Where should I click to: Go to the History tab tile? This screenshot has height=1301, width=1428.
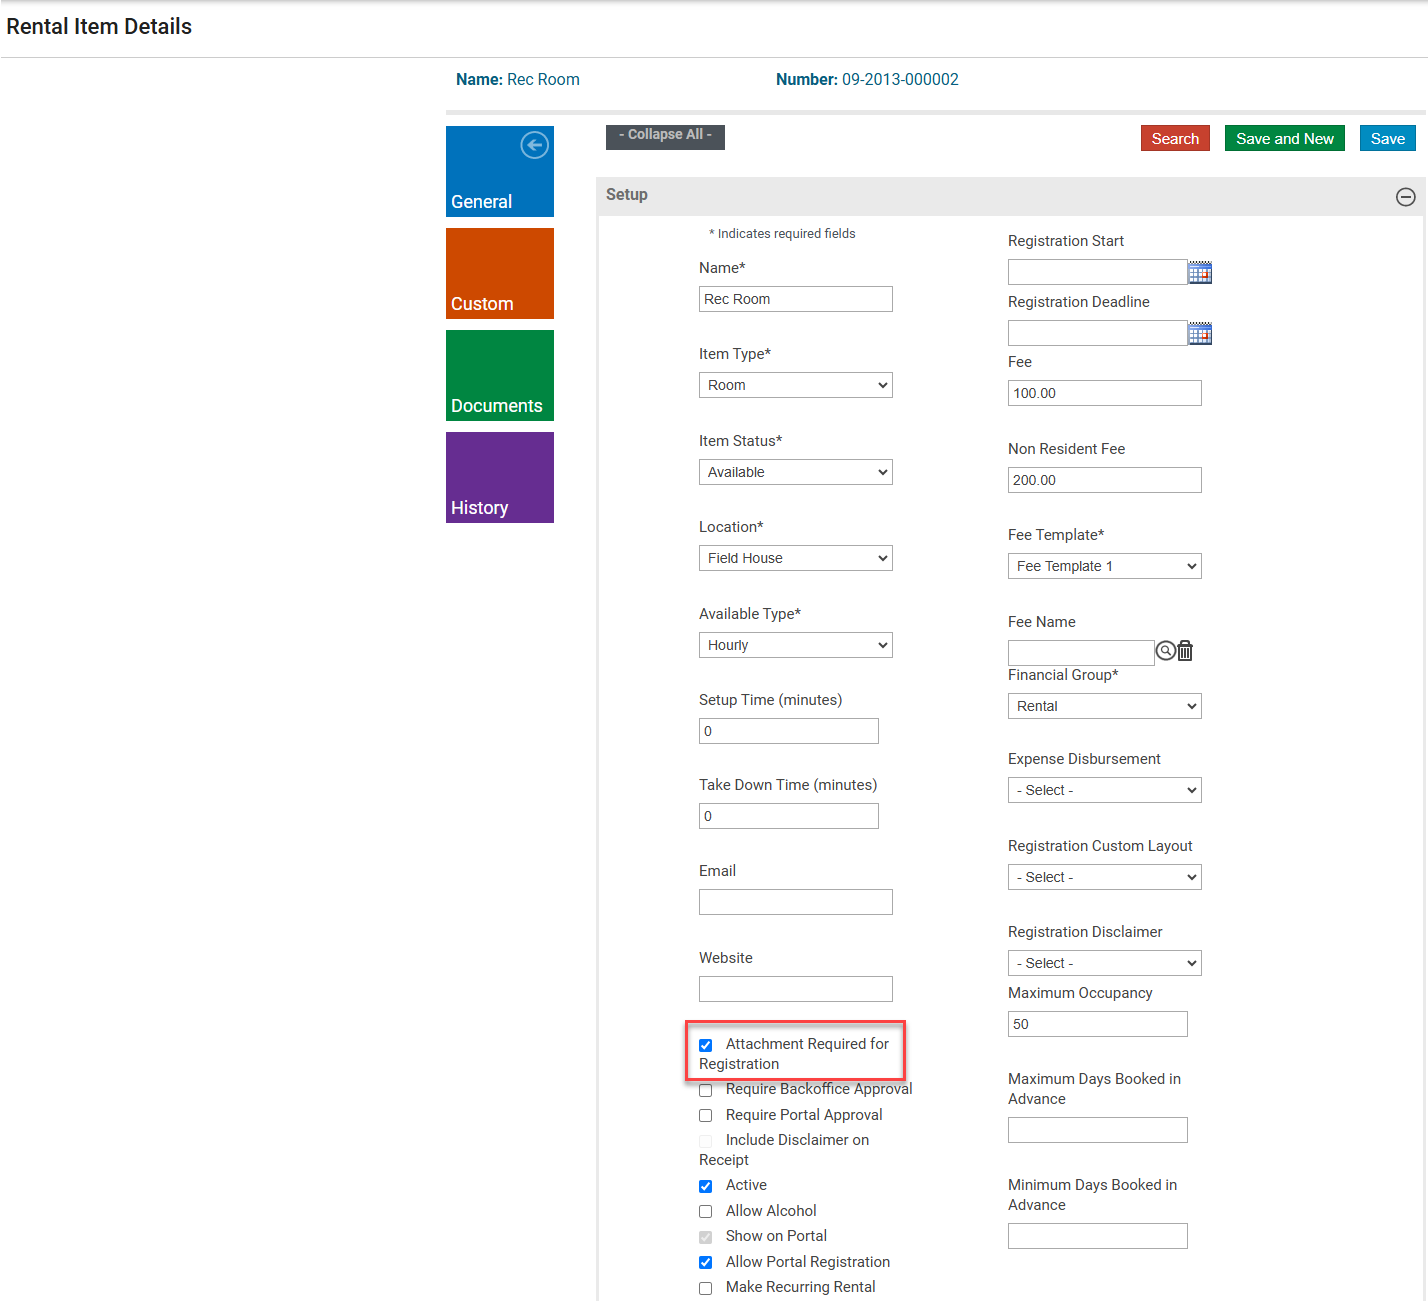coord(500,478)
